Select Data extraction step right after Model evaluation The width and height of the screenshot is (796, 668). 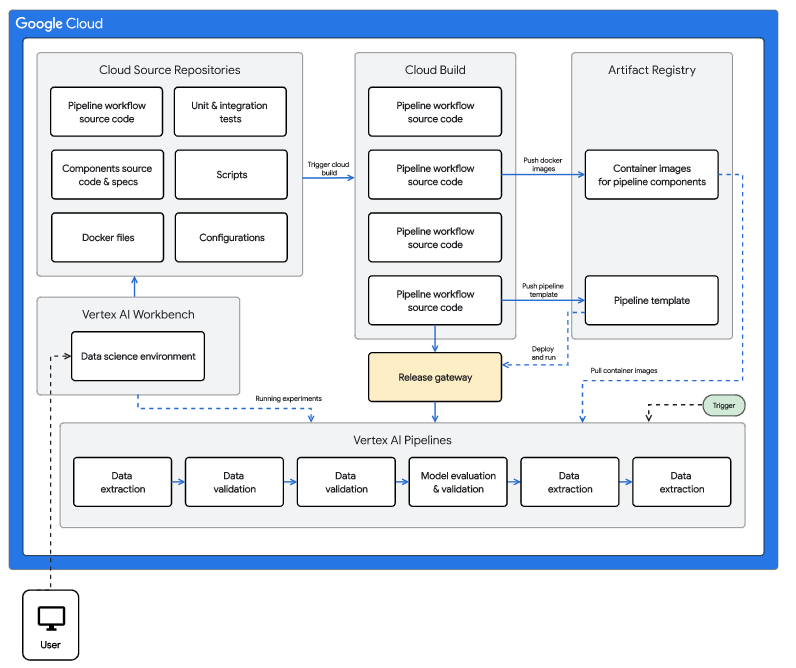pos(570,482)
